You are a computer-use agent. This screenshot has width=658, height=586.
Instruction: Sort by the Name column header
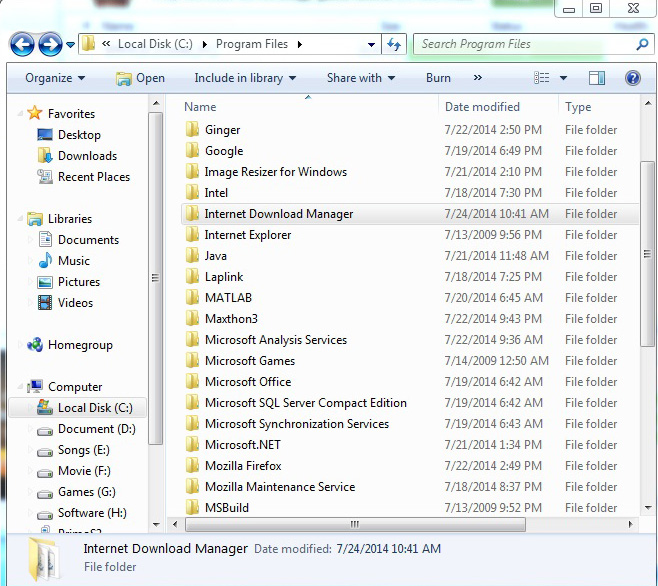click(200, 107)
